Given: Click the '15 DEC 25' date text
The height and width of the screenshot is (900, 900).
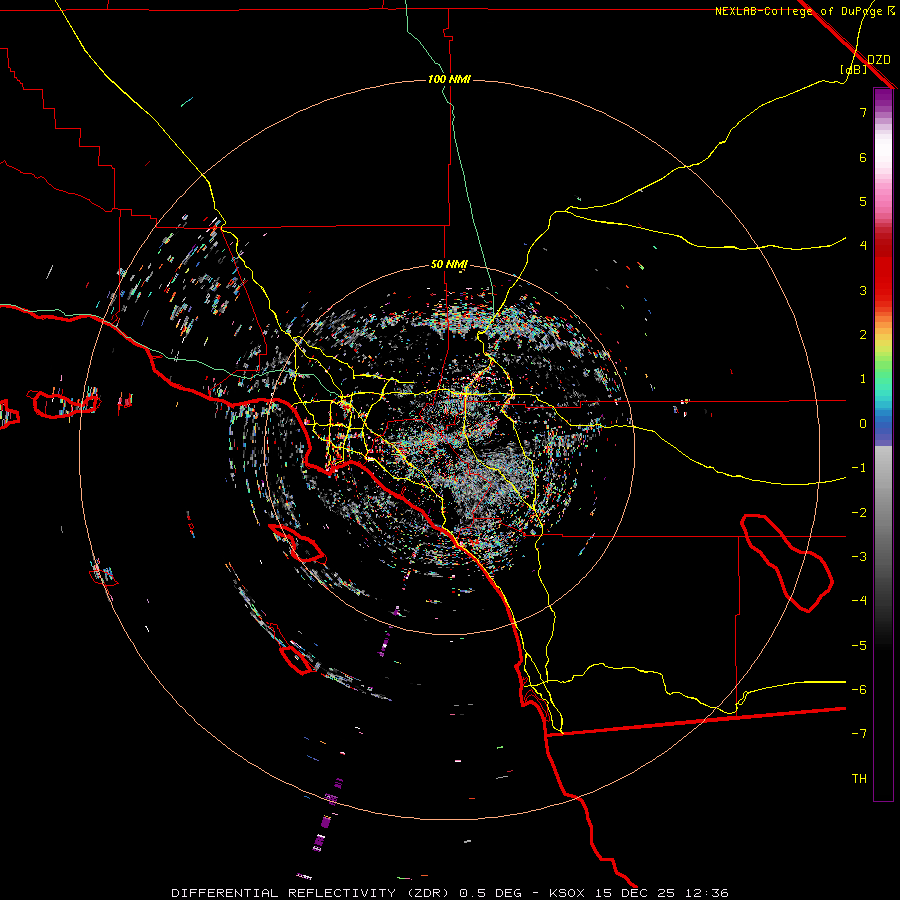Looking at the screenshot, I should [x=636, y=893].
